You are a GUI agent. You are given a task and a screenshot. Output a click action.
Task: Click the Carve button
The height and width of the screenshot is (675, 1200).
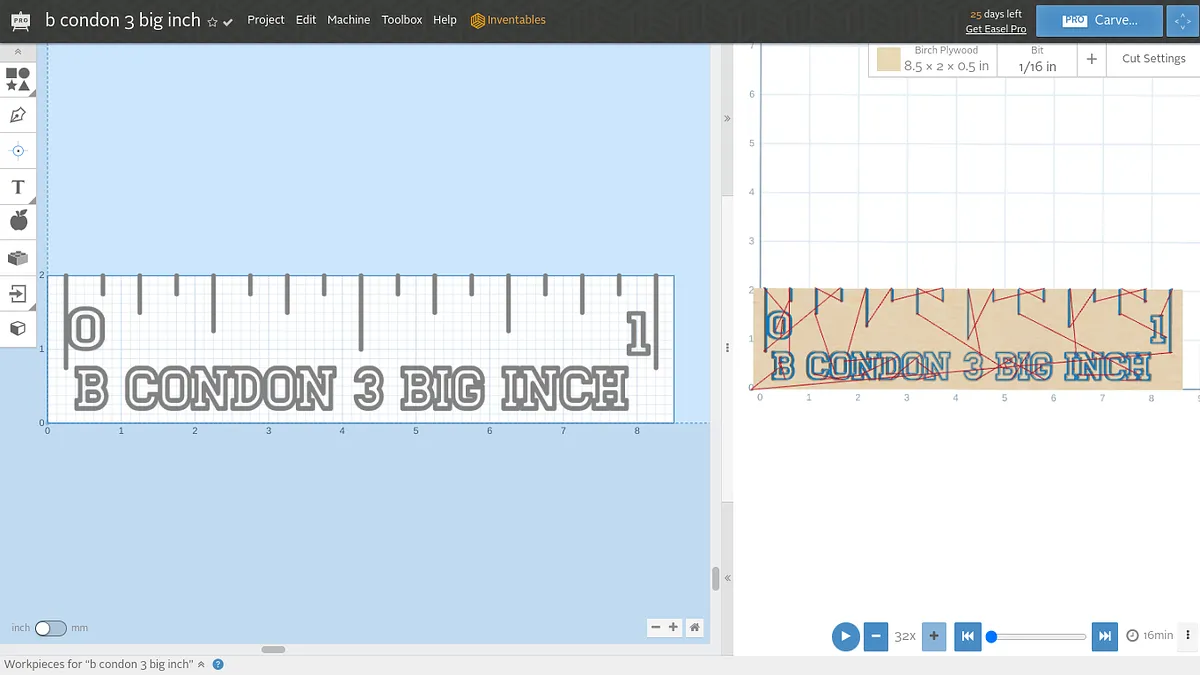[1099, 20]
